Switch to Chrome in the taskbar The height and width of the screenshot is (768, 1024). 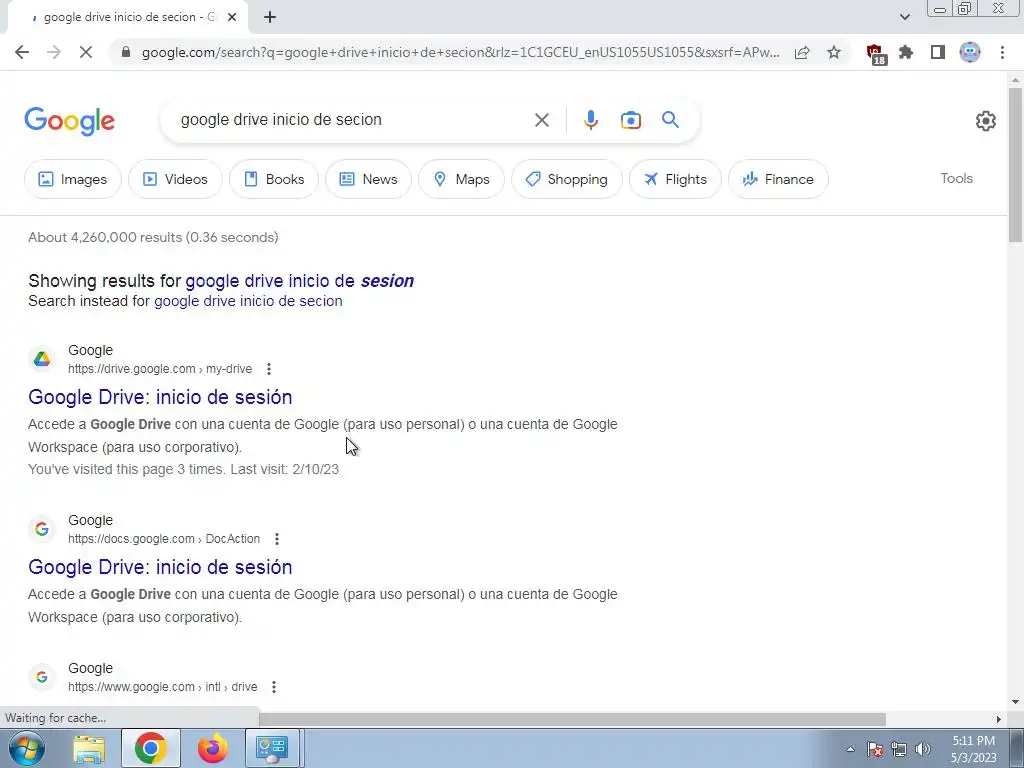click(151, 748)
